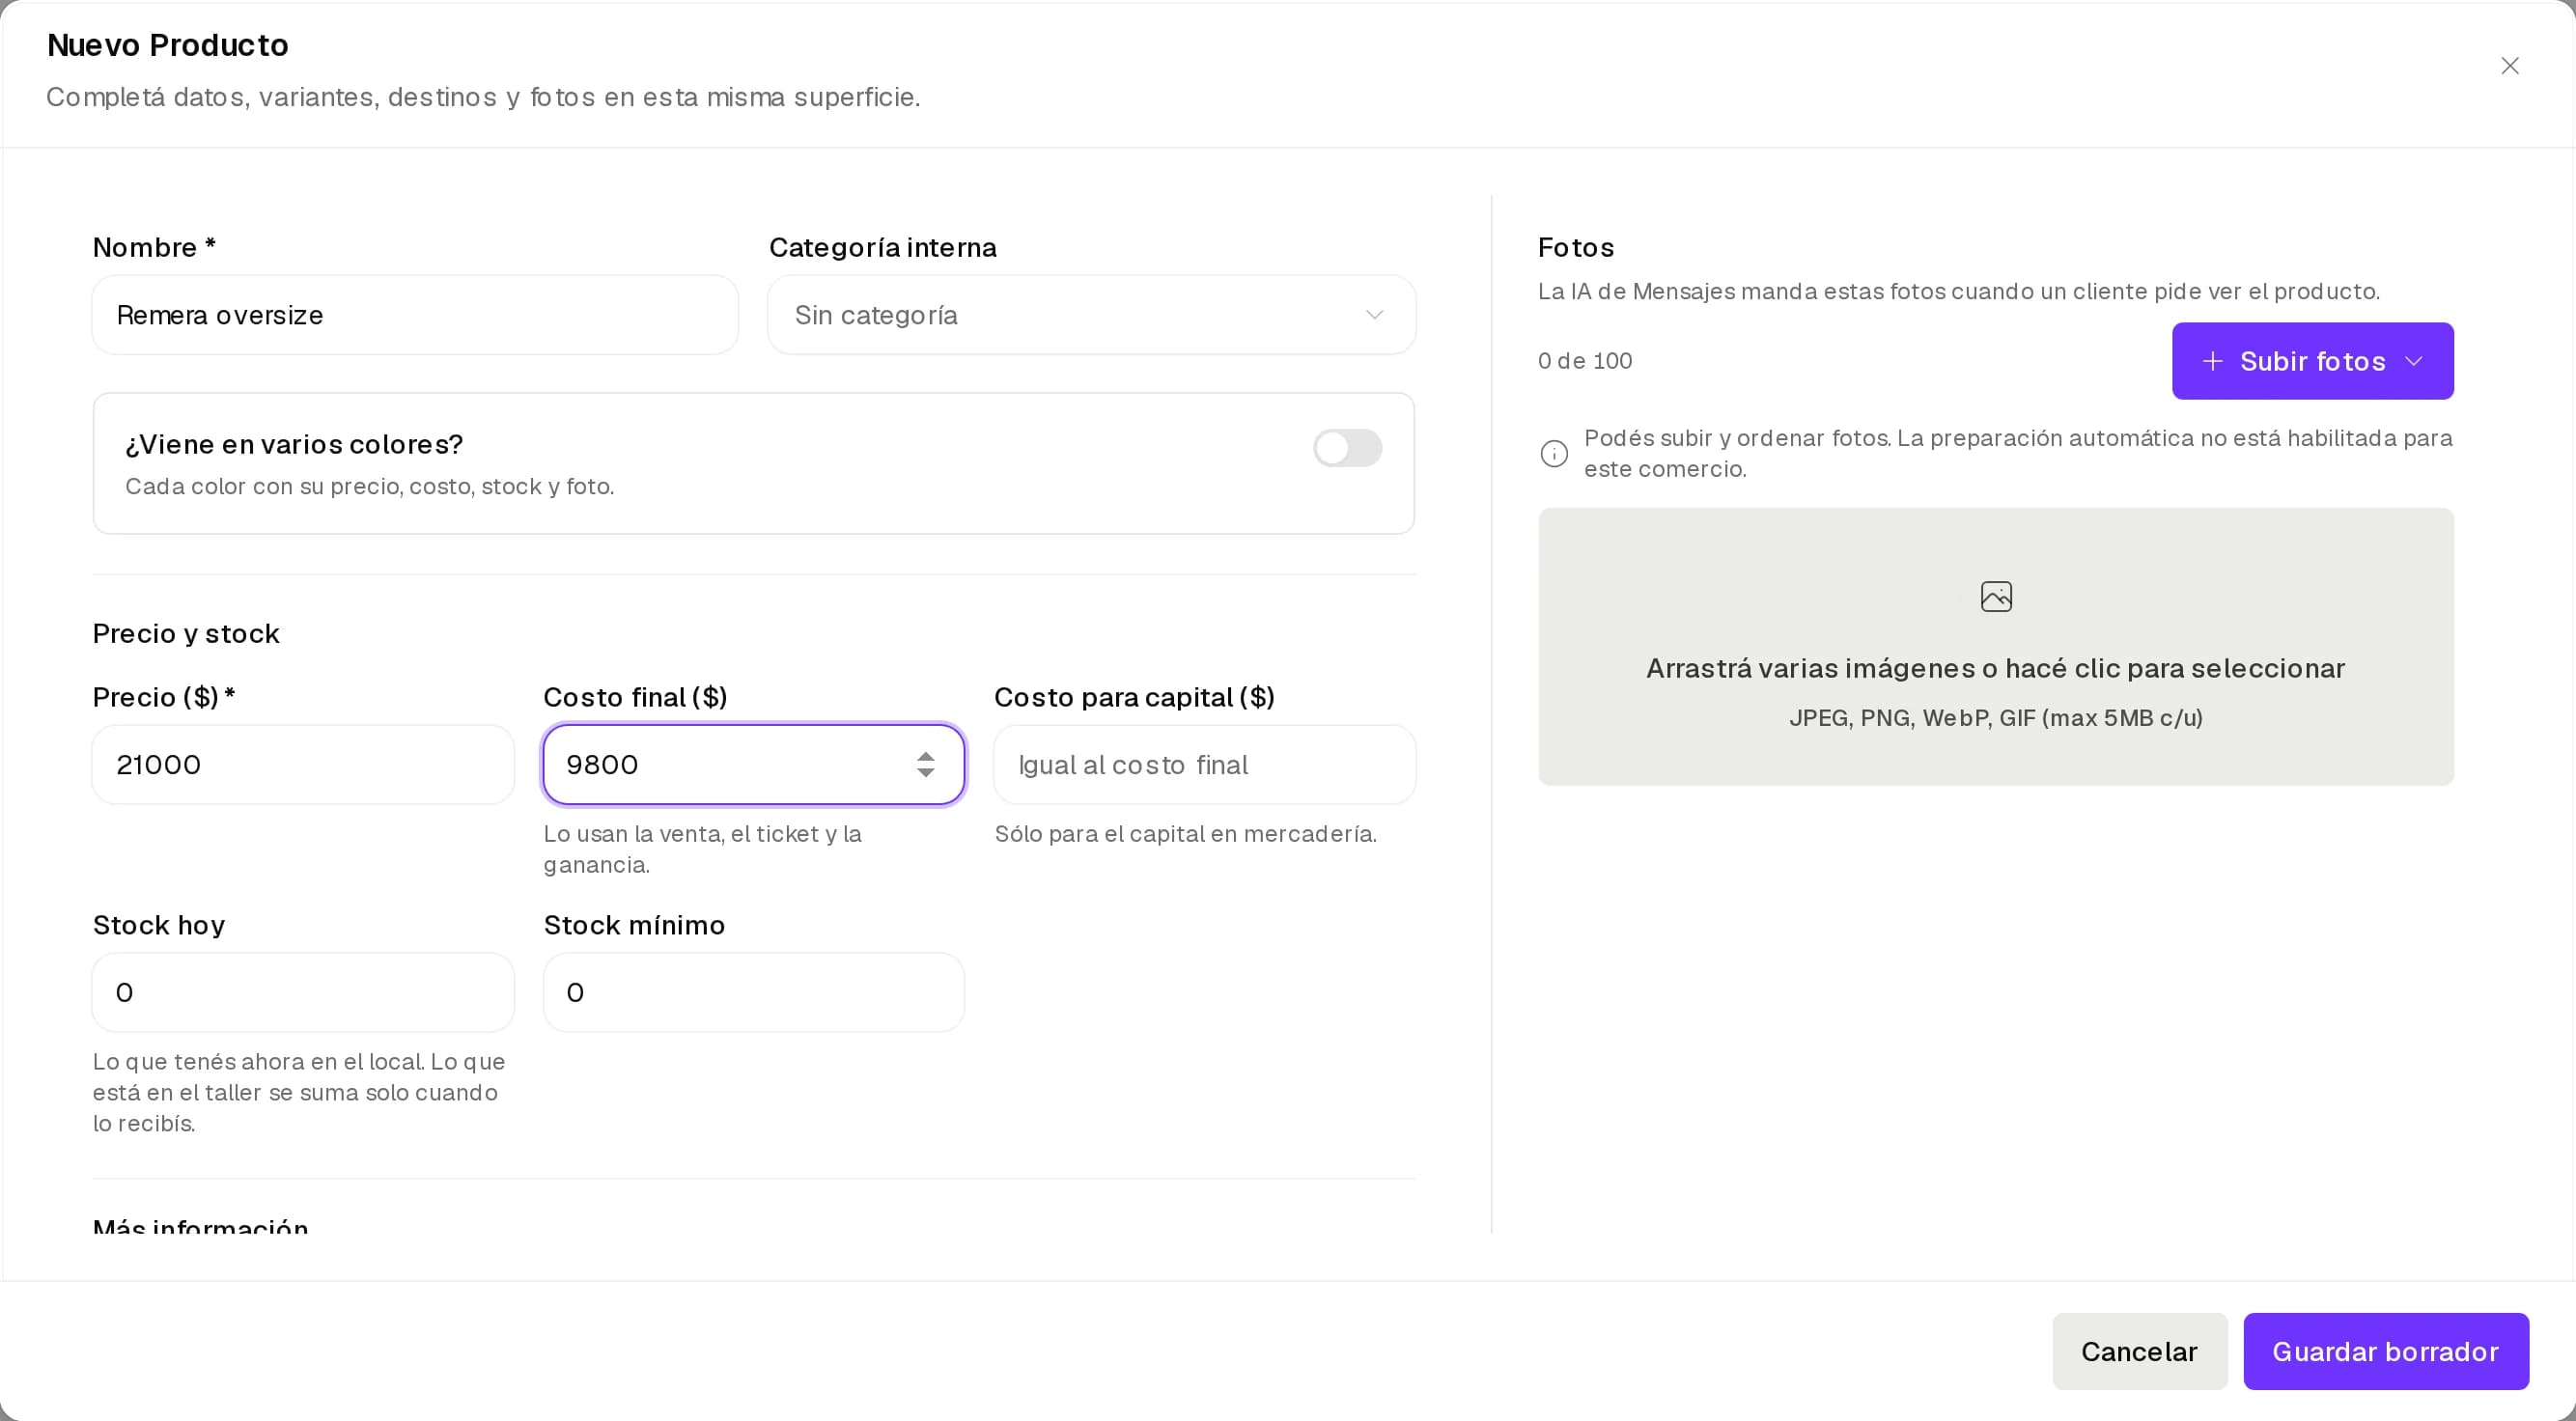This screenshot has height=1421, width=2576.
Task: Click Guardar borrador button
Action: pos(2386,1351)
